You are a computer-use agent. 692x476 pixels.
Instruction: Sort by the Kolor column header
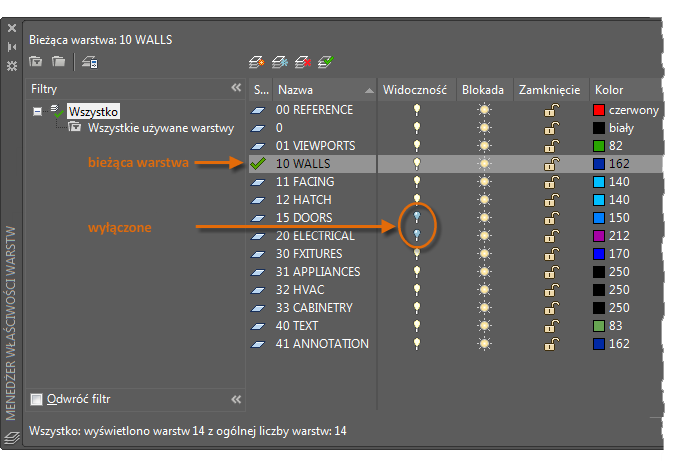click(626, 90)
